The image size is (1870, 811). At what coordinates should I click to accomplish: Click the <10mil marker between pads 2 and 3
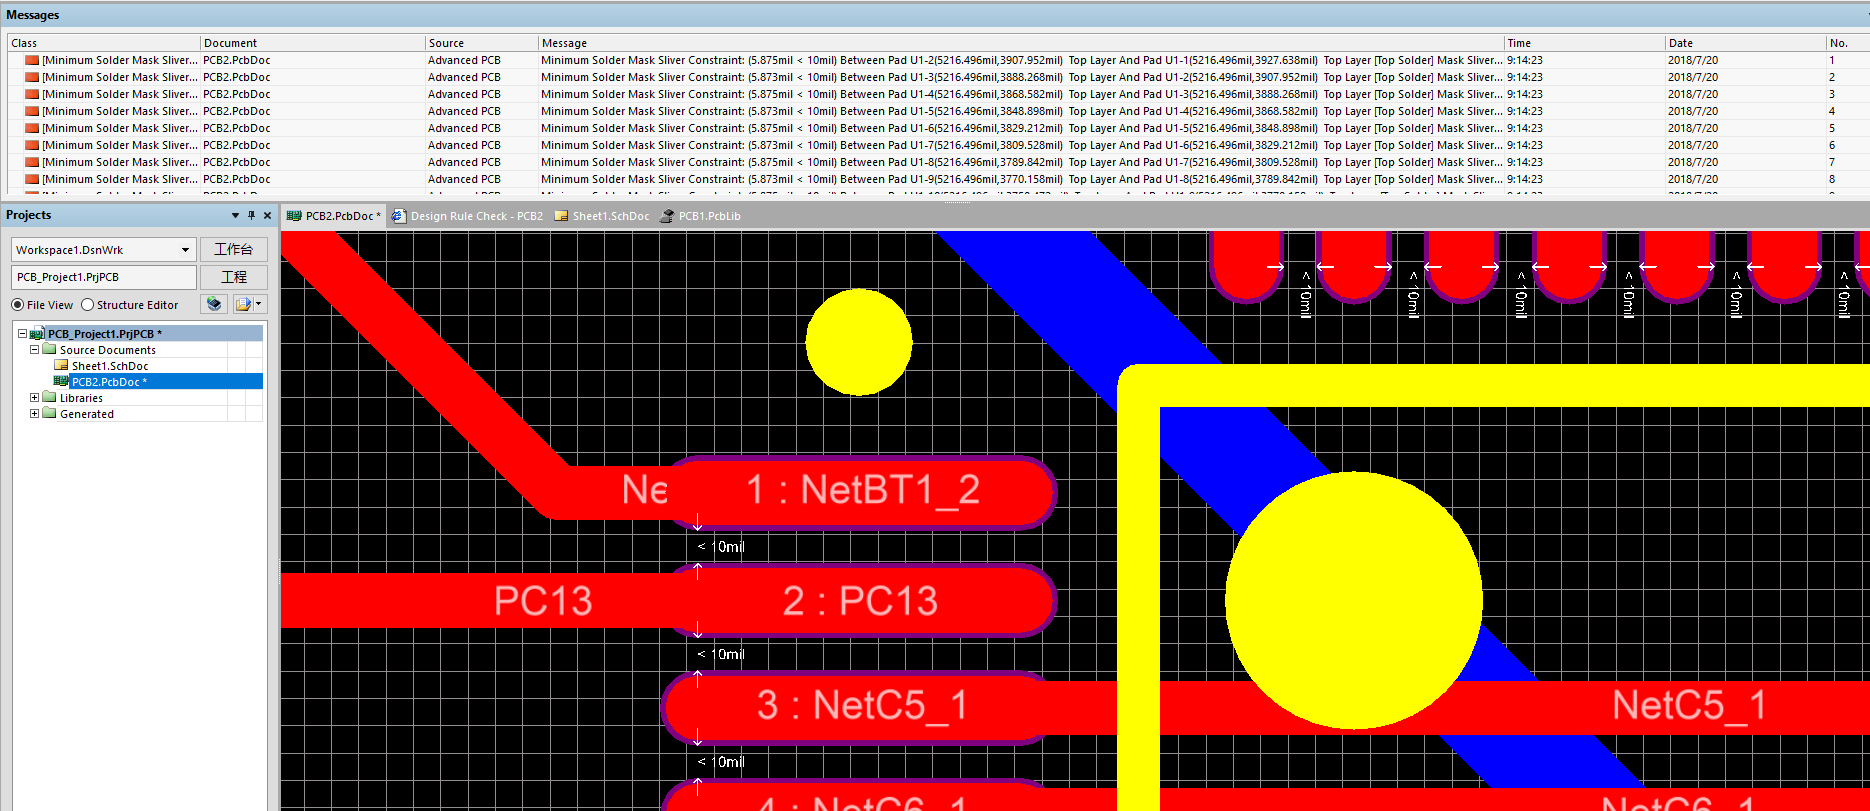(x=720, y=654)
